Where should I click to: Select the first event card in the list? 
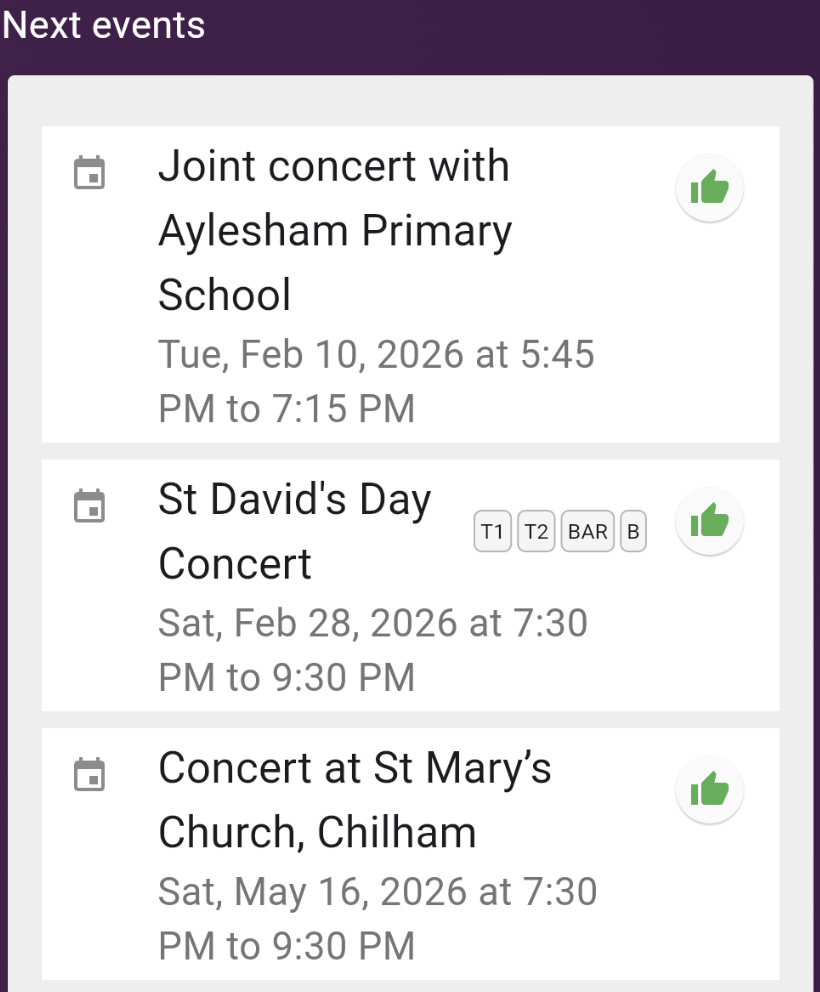(410, 284)
